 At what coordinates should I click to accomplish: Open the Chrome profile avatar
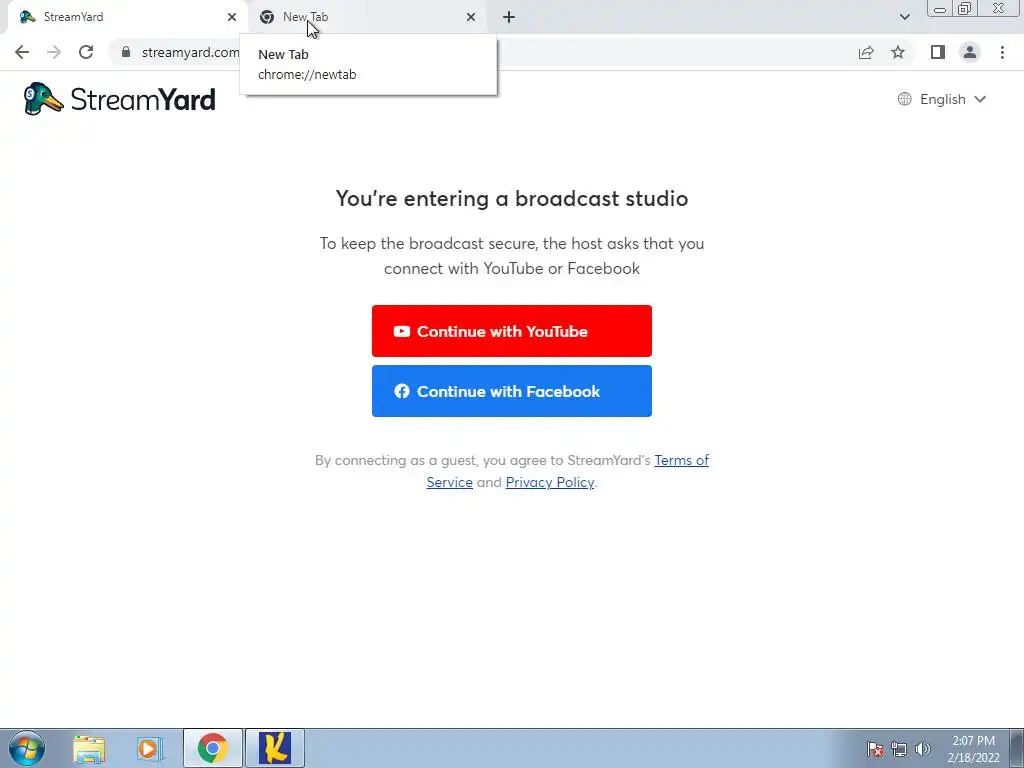970,52
